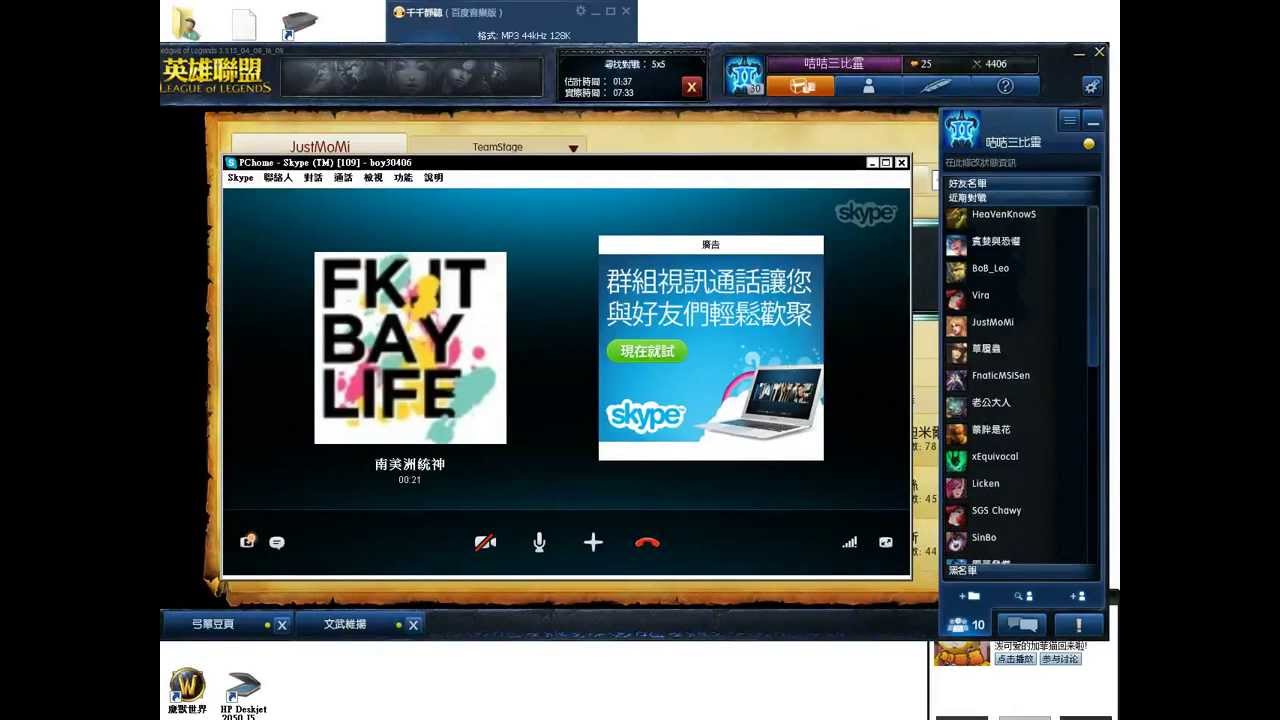Select friend HeaVenKnowS in the list

1015,215
